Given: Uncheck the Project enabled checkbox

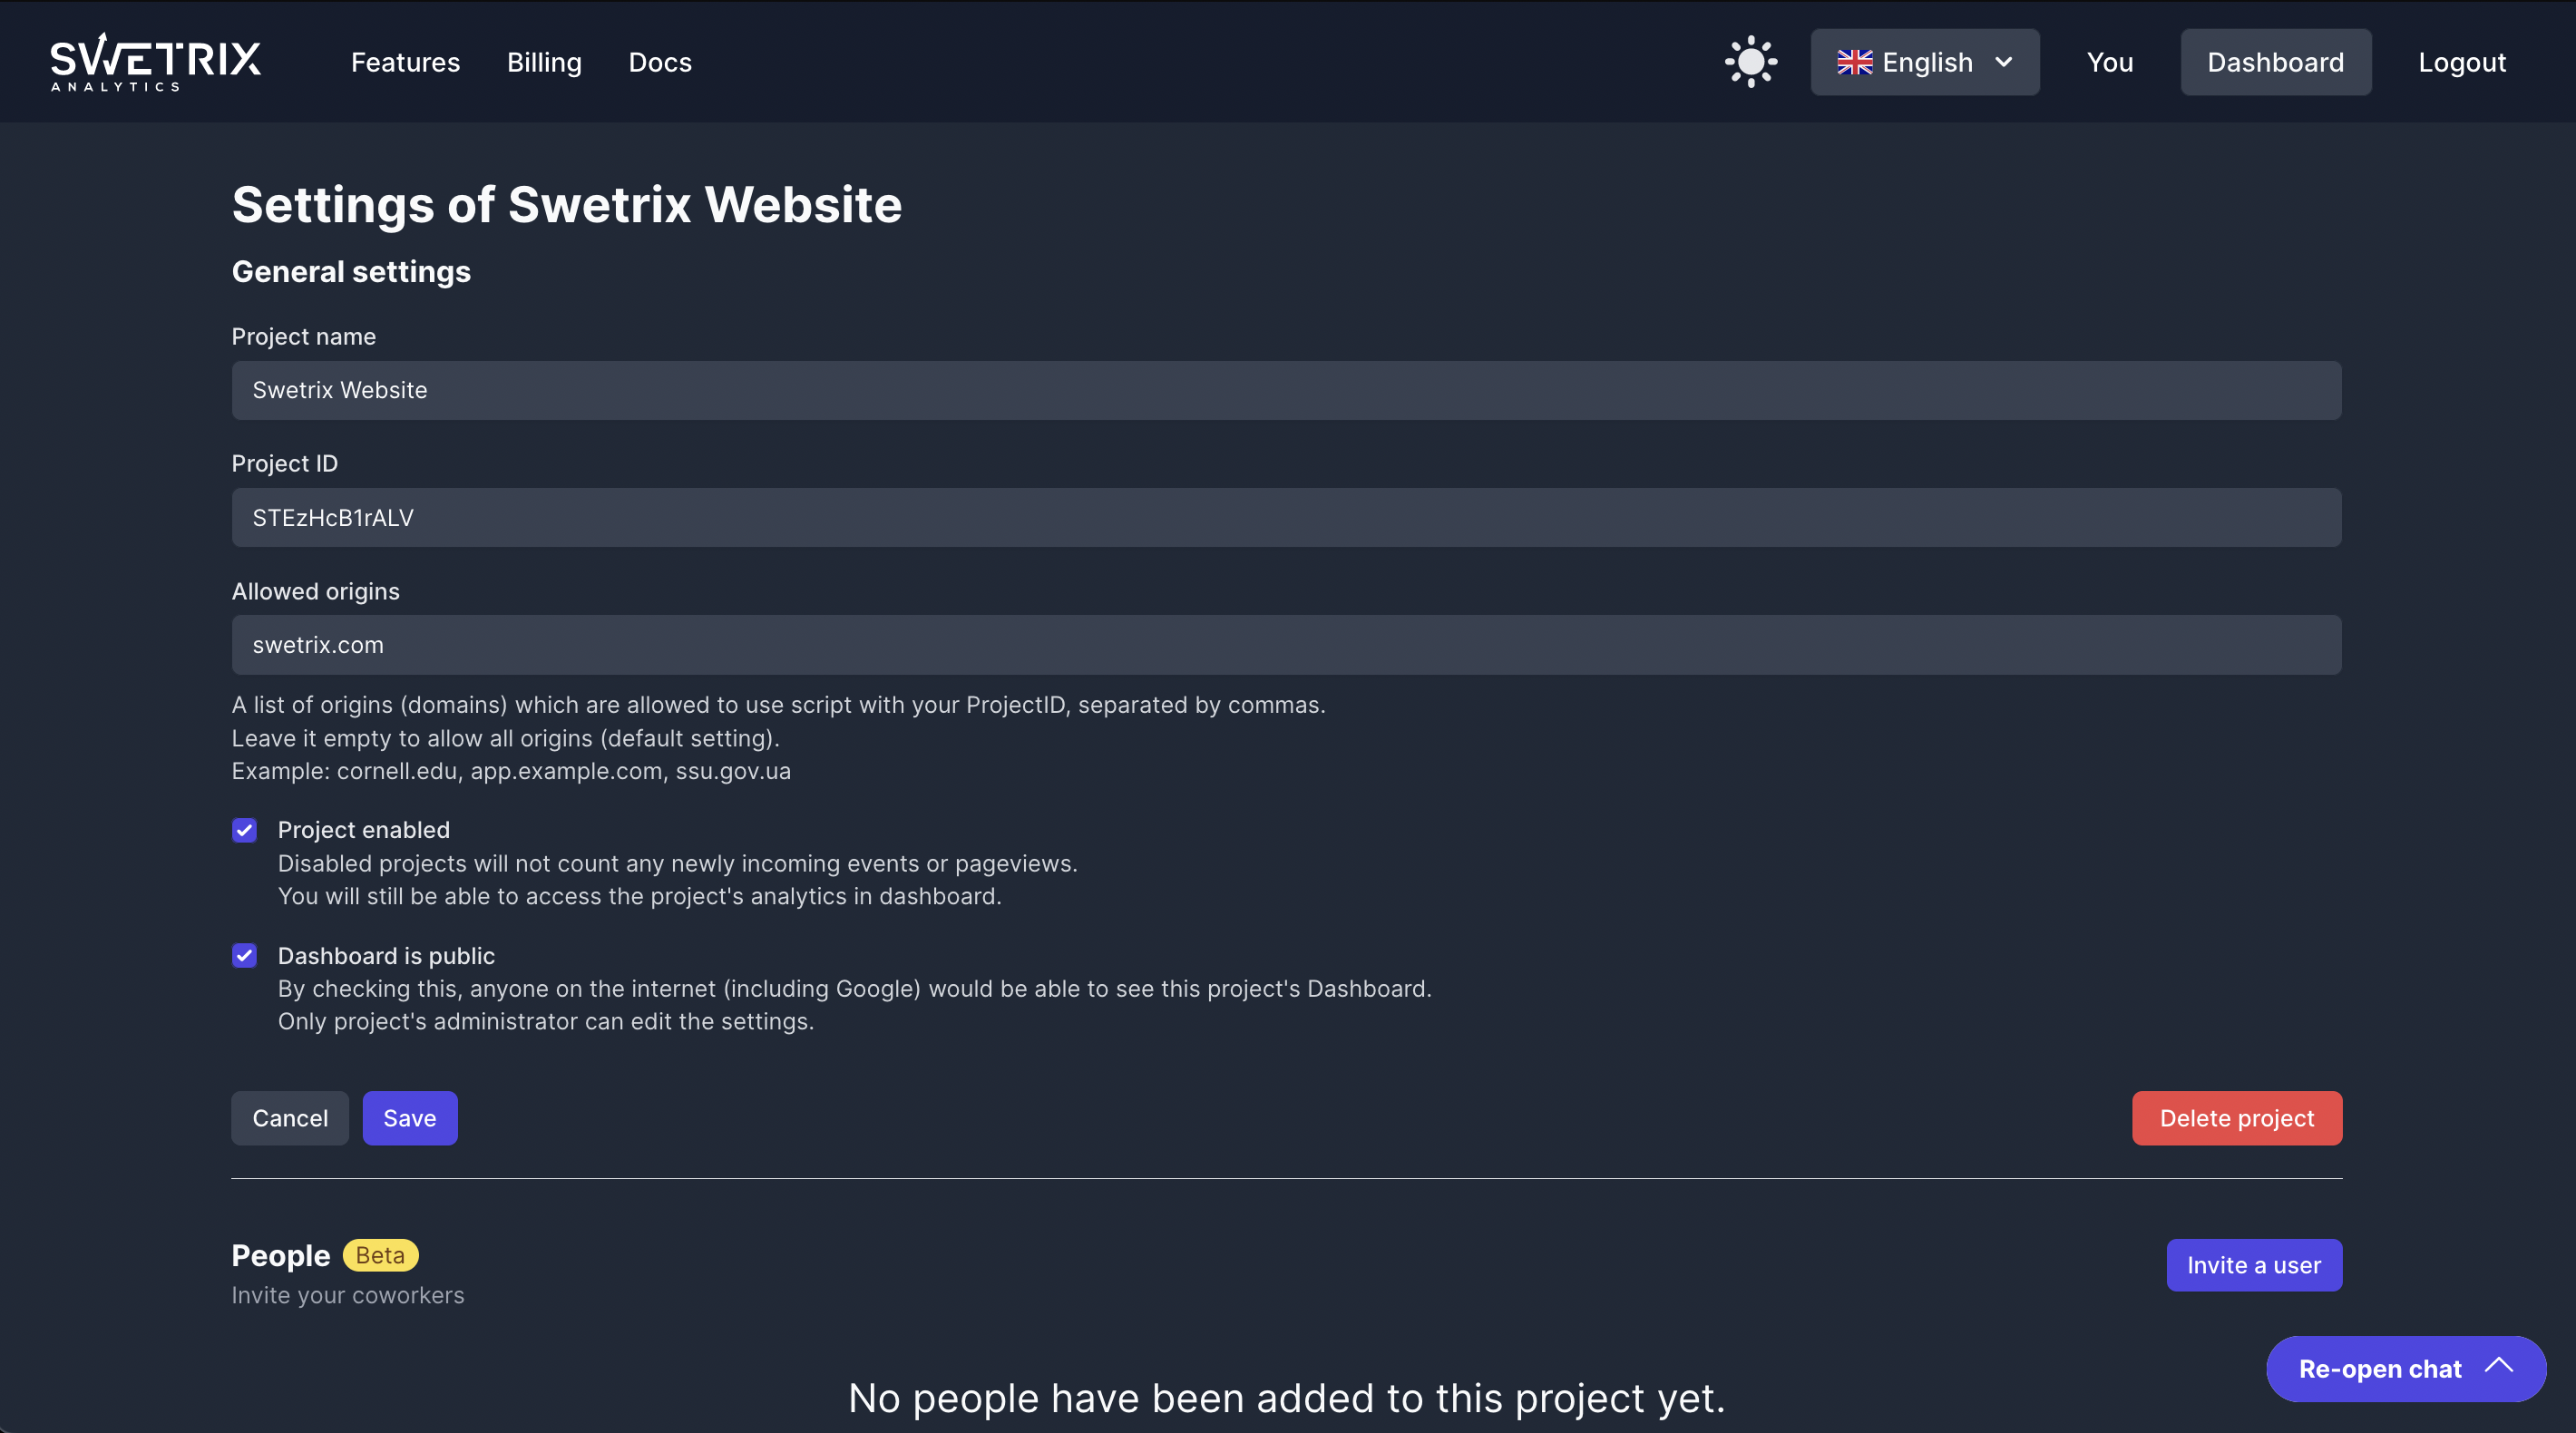Looking at the screenshot, I should [244, 830].
